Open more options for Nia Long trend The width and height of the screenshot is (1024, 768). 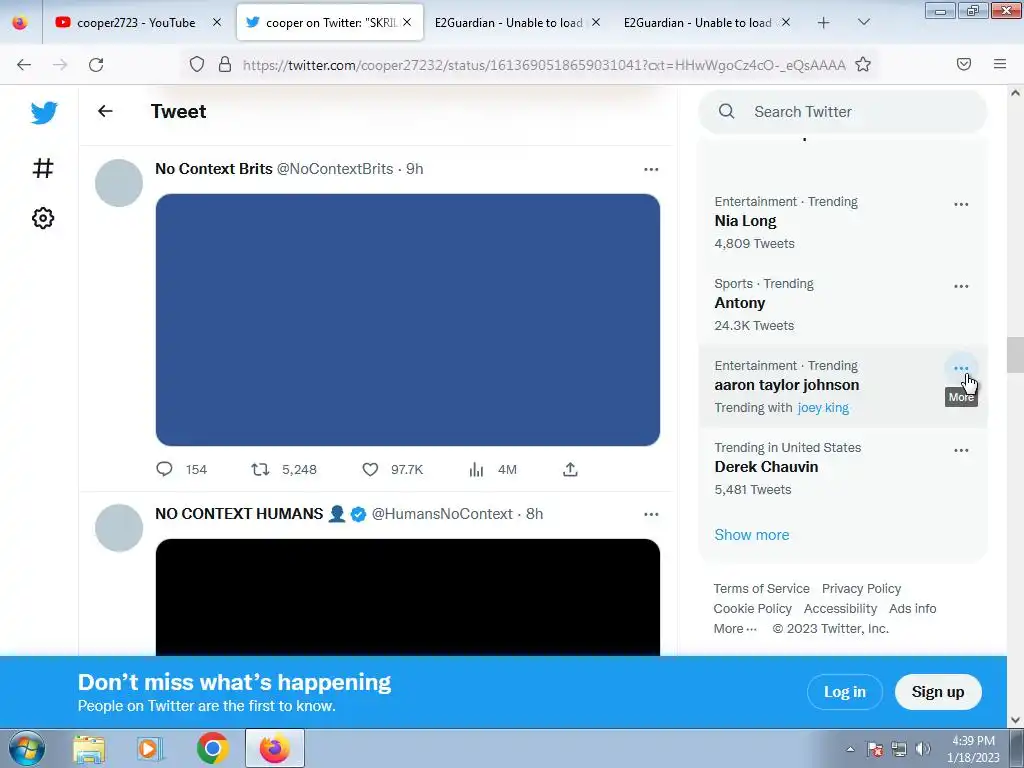[x=961, y=204]
